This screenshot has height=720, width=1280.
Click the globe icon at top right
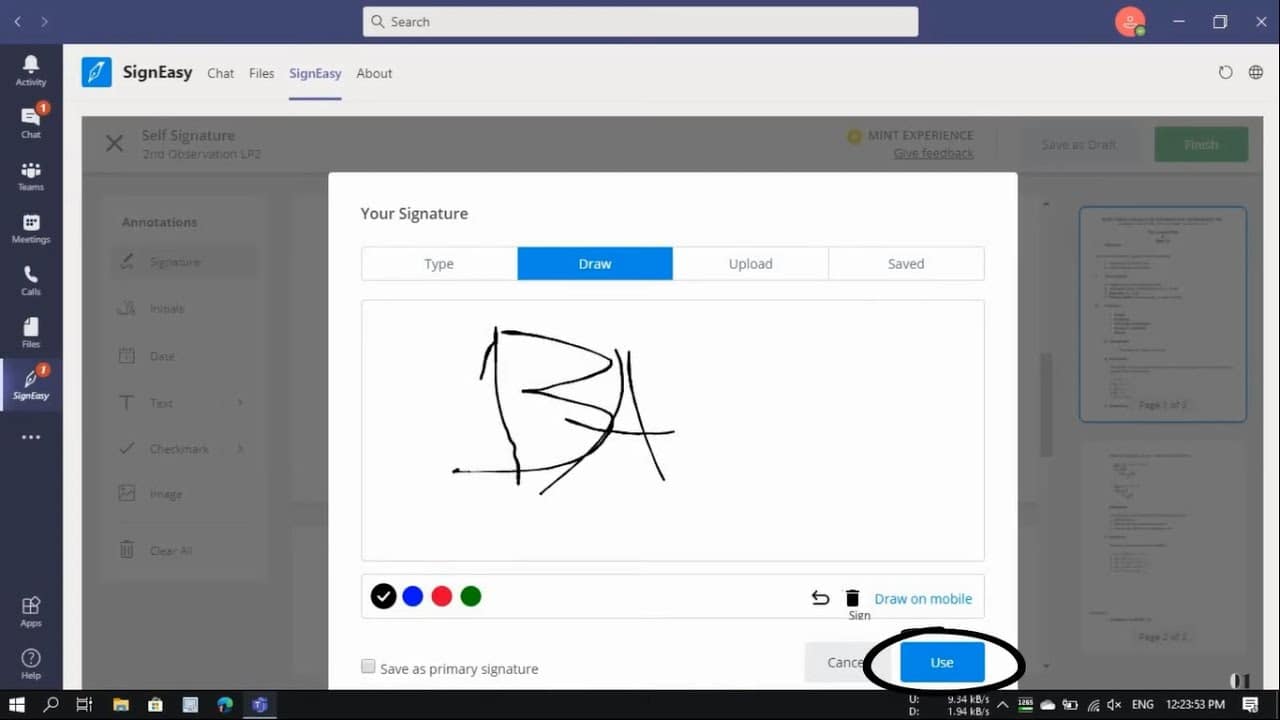[1255, 73]
